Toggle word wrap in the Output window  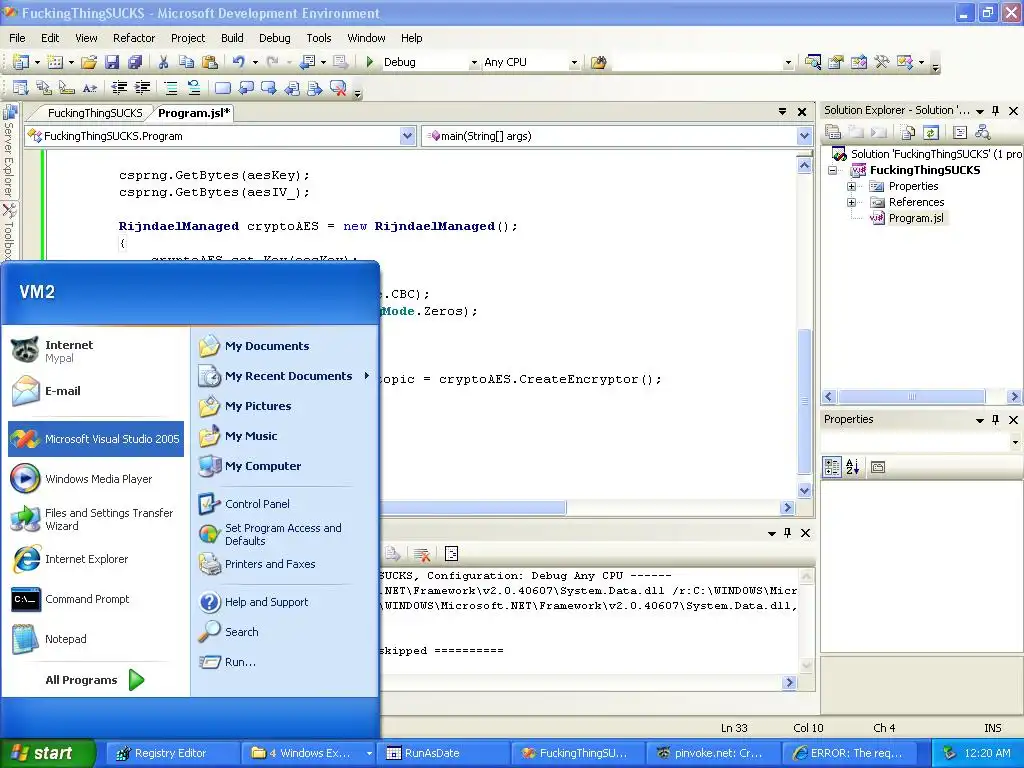[451, 554]
